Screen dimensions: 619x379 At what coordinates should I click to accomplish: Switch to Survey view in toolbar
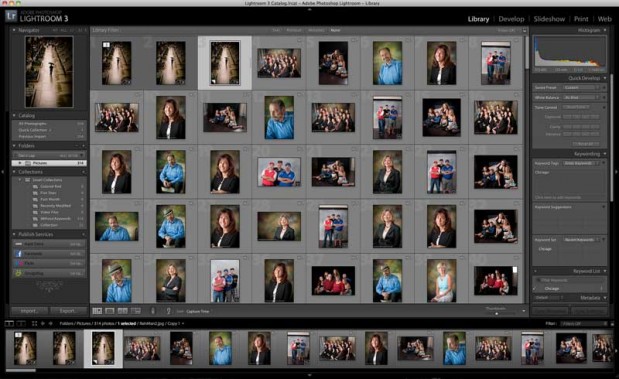pyautogui.click(x=136, y=311)
